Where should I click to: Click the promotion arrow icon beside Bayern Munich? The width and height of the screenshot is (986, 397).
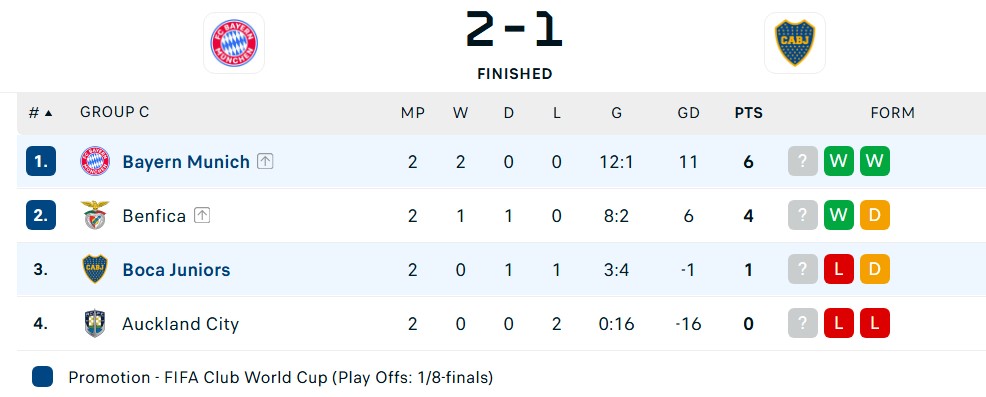pyautogui.click(x=265, y=162)
